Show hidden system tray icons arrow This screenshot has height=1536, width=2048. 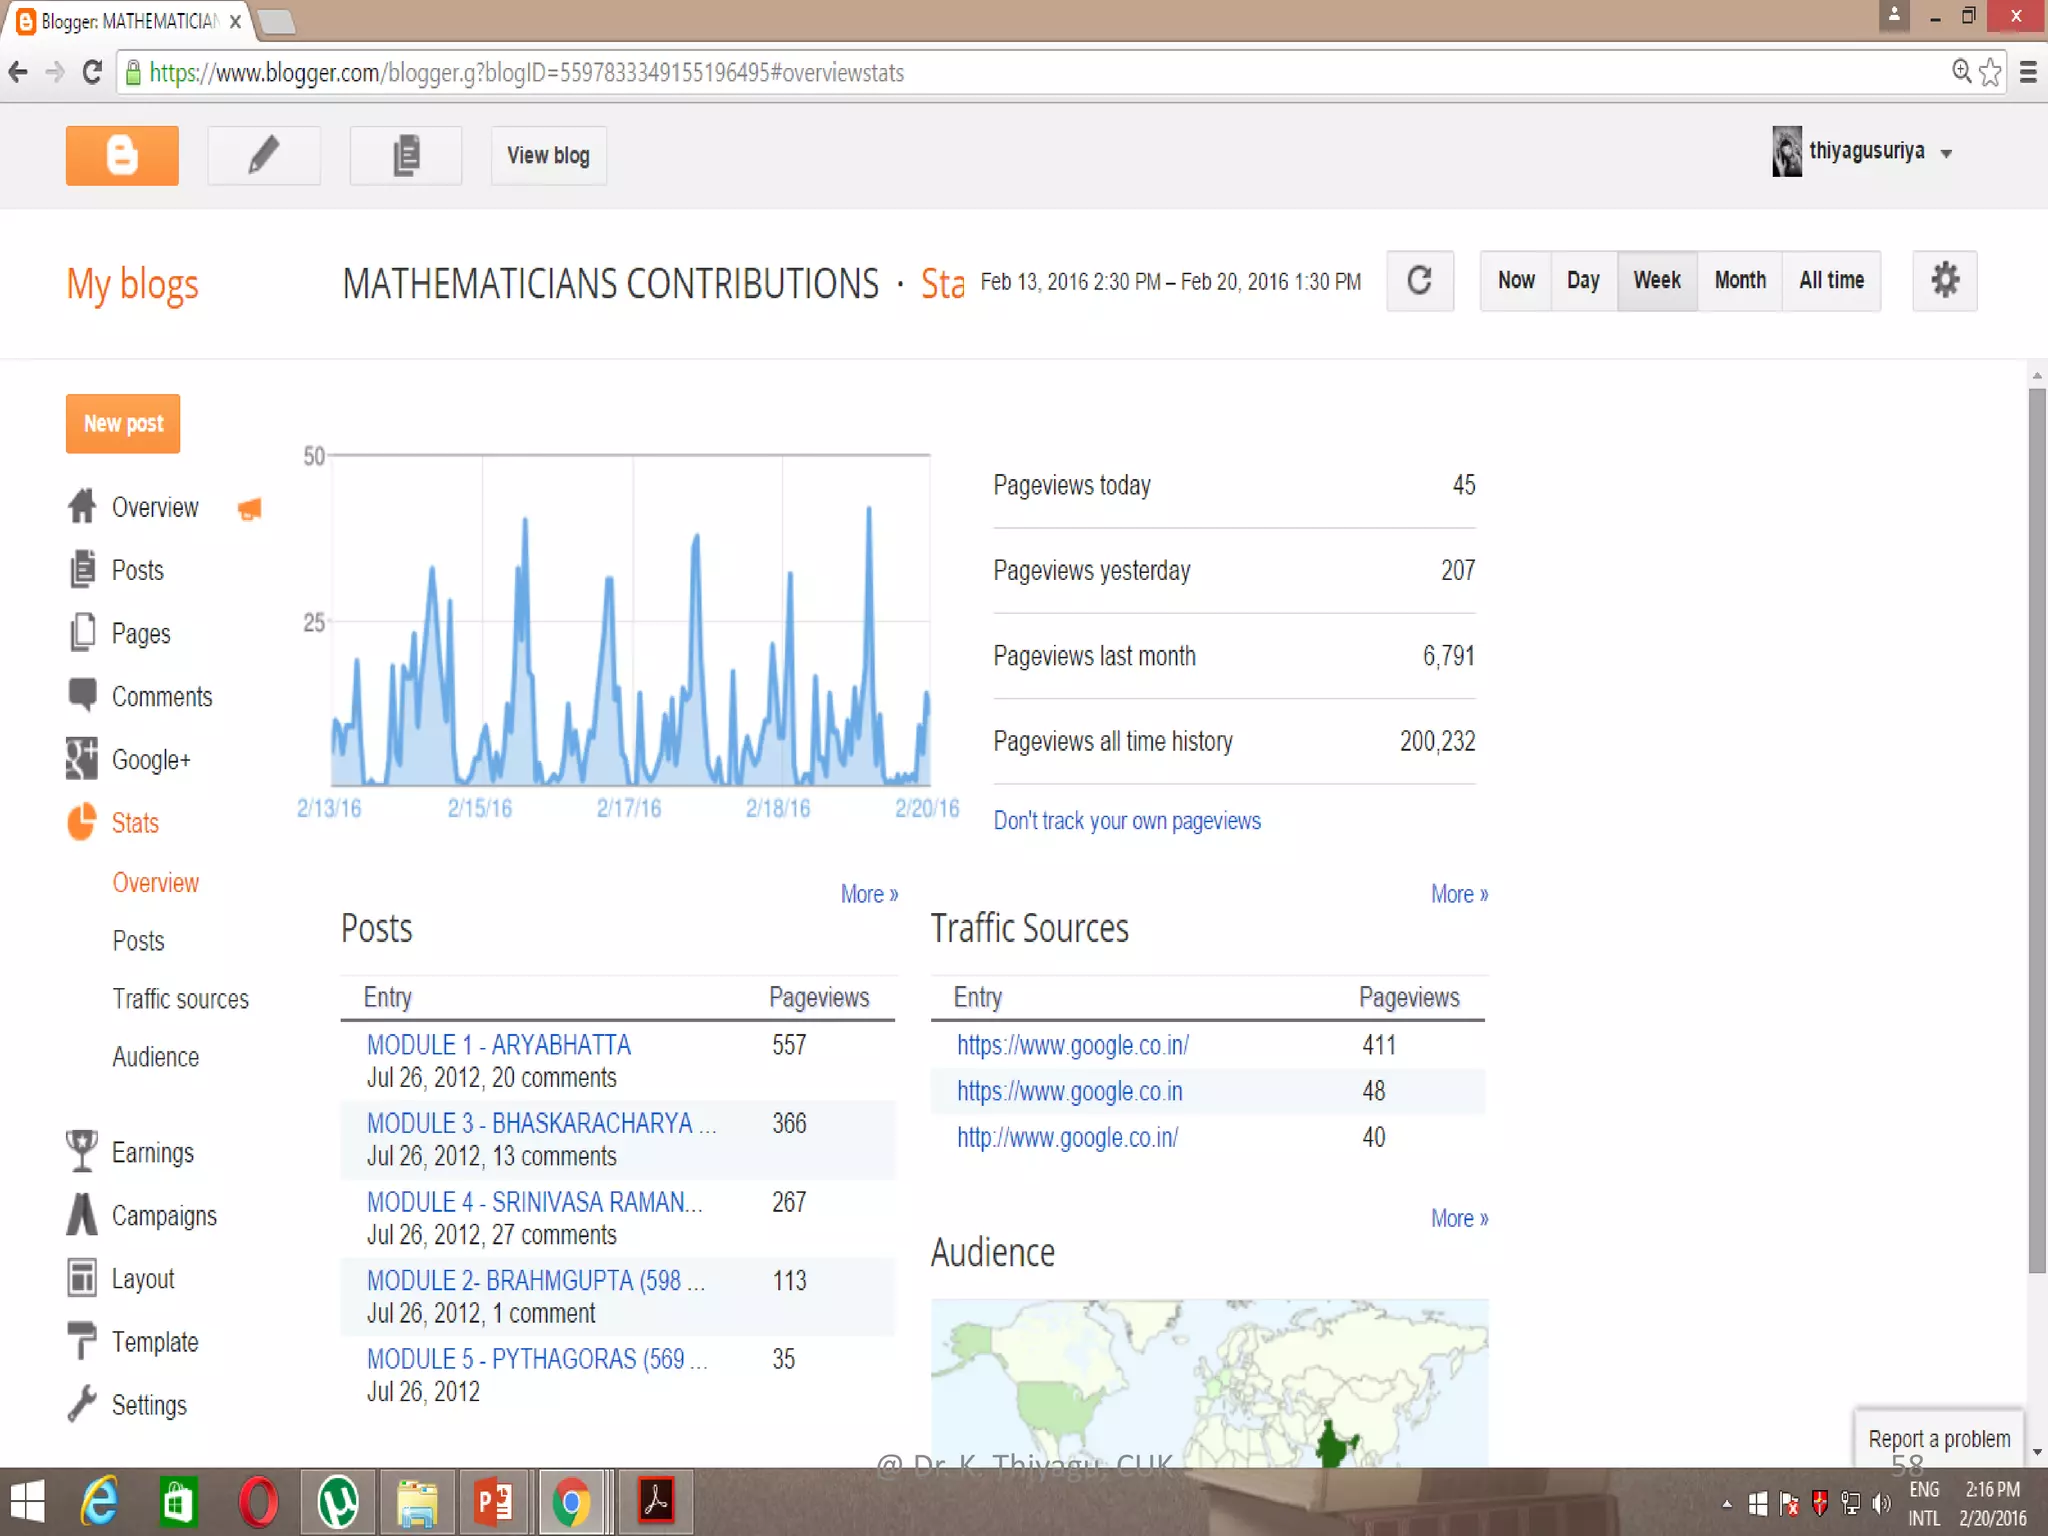[x=1727, y=1503]
